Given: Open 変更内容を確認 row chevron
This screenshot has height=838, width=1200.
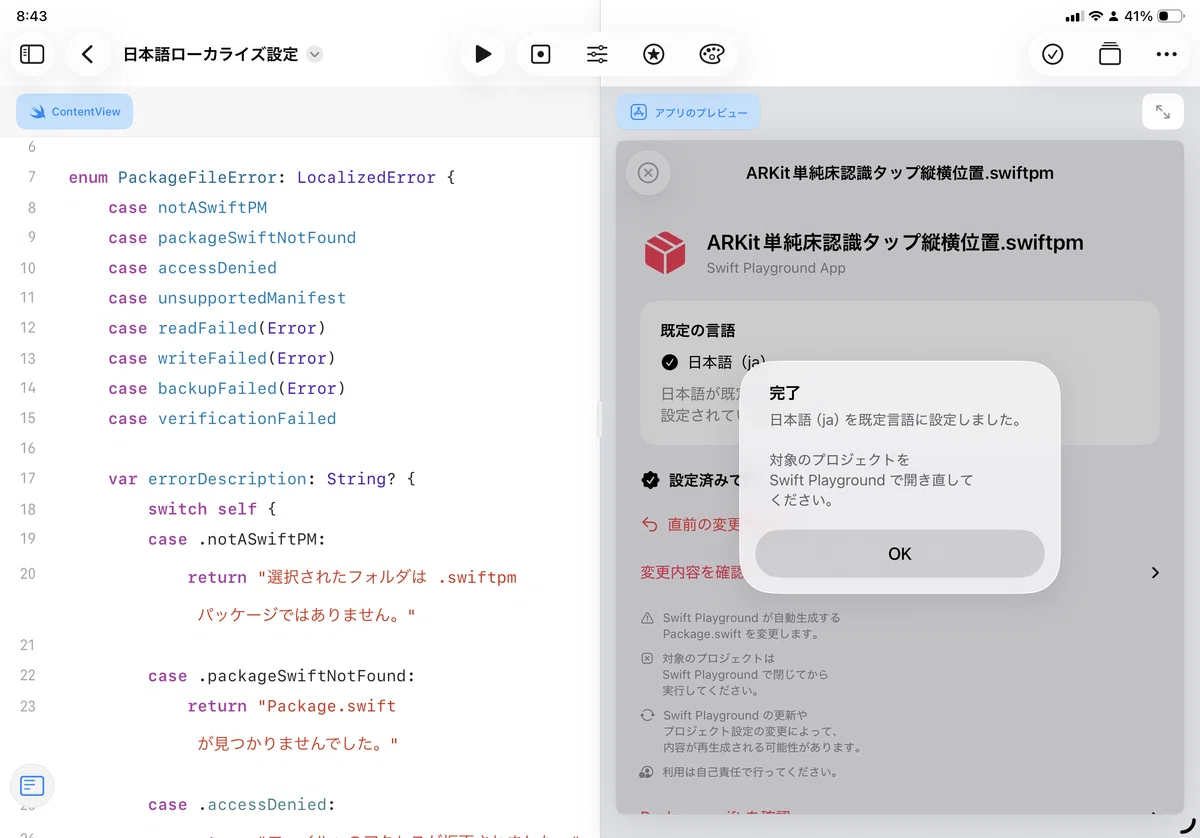Looking at the screenshot, I should 1155,573.
